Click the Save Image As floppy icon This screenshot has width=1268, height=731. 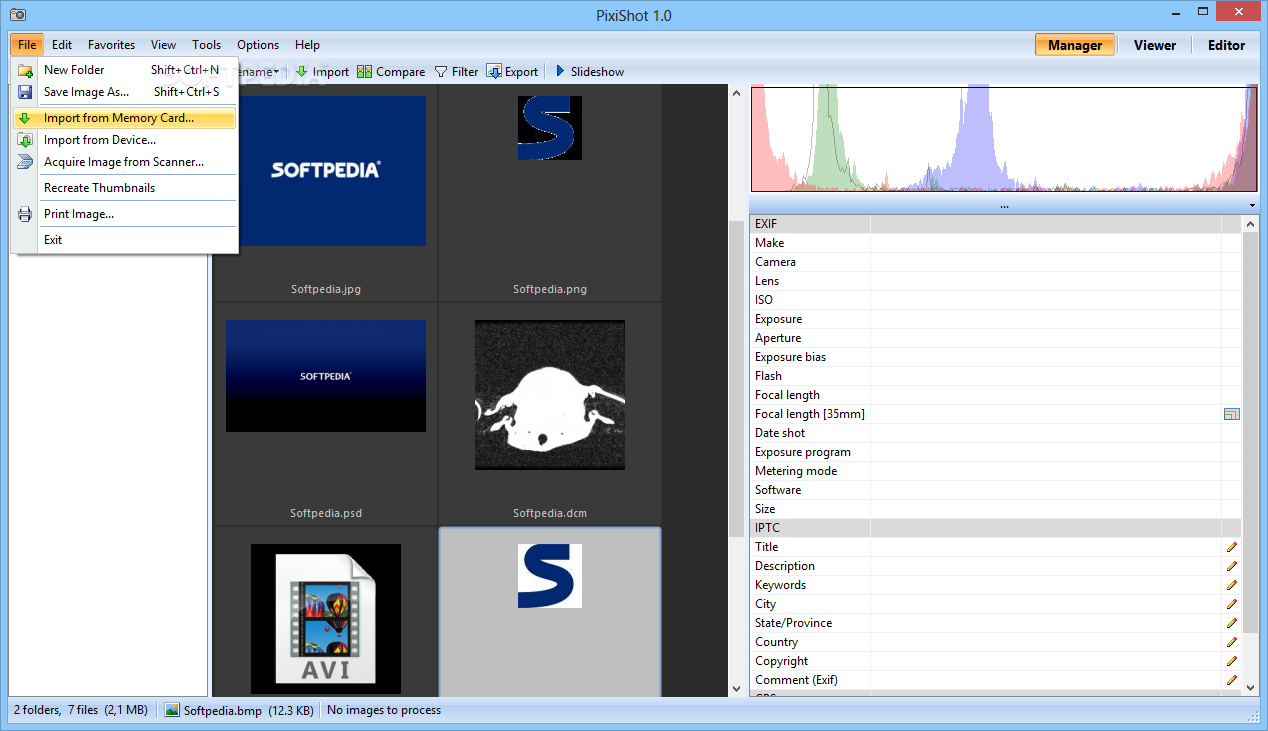25,92
